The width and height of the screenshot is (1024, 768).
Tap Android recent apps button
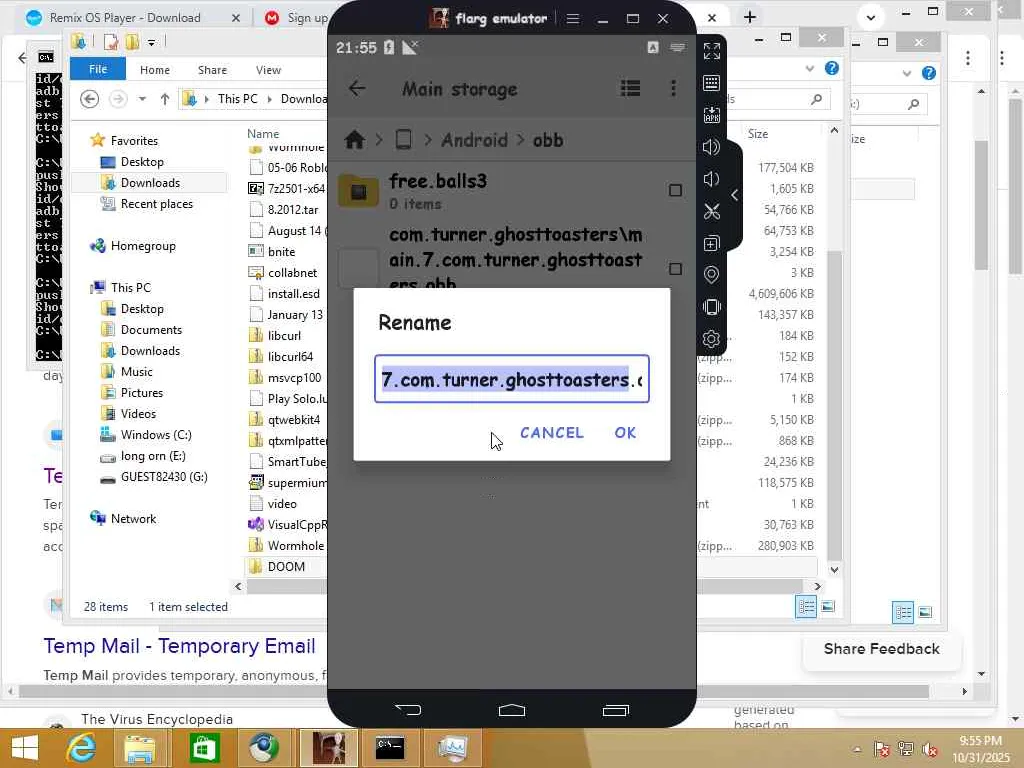point(615,710)
